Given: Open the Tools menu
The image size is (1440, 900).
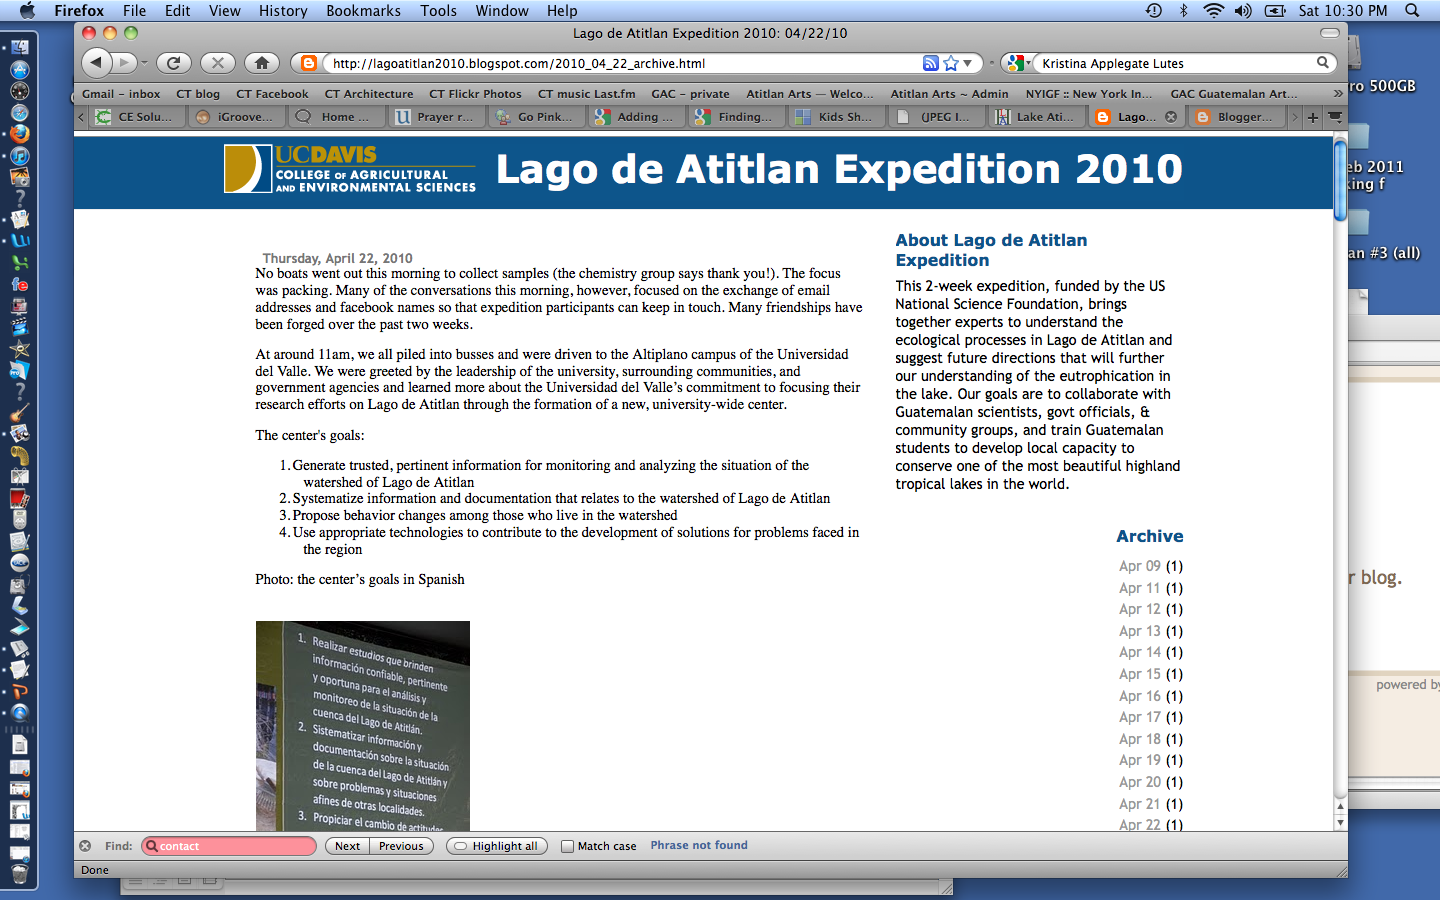Looking at the screenshot, I should [438, 10].
